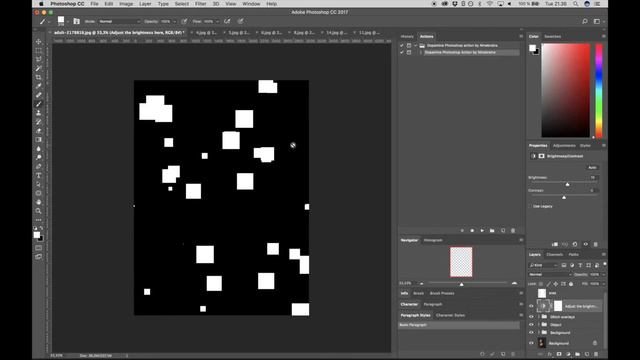The width and height of the screenshot is (640, 360).
Task: Click the rainbow hue strip
Action: click(x=599, y=91)
